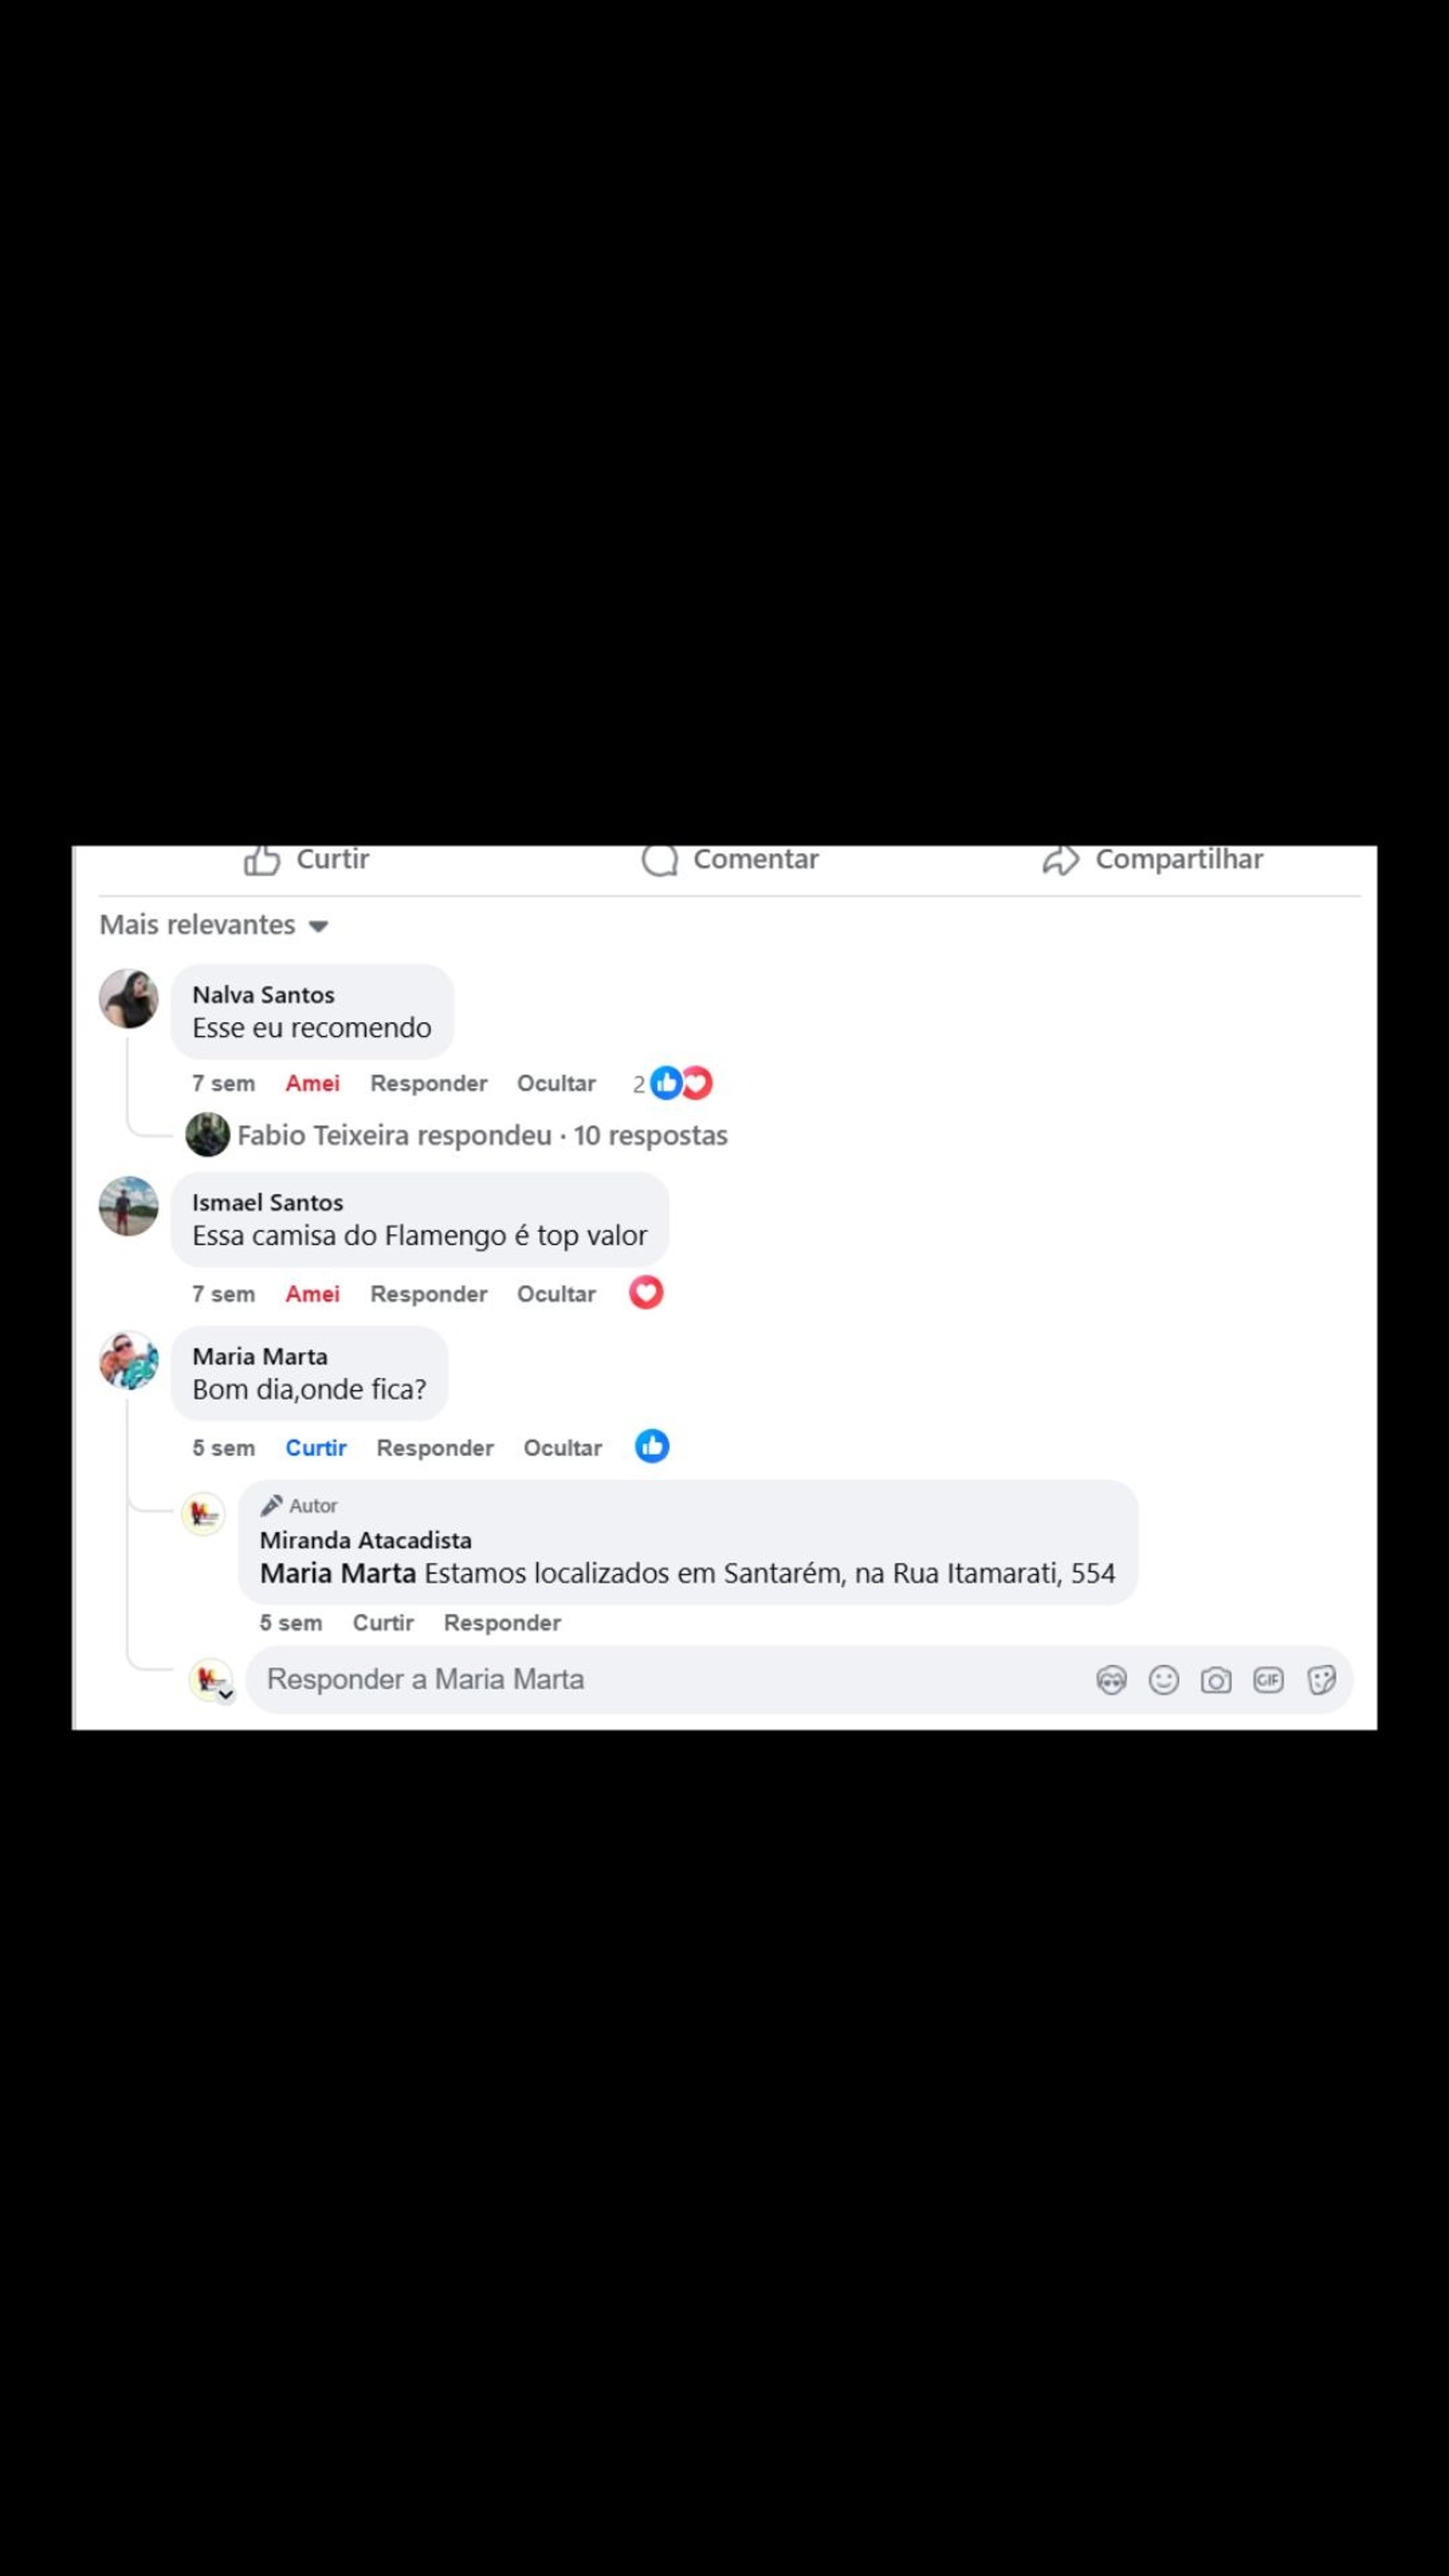Select Compartilhar on the post action bar

coord(1152,860)
